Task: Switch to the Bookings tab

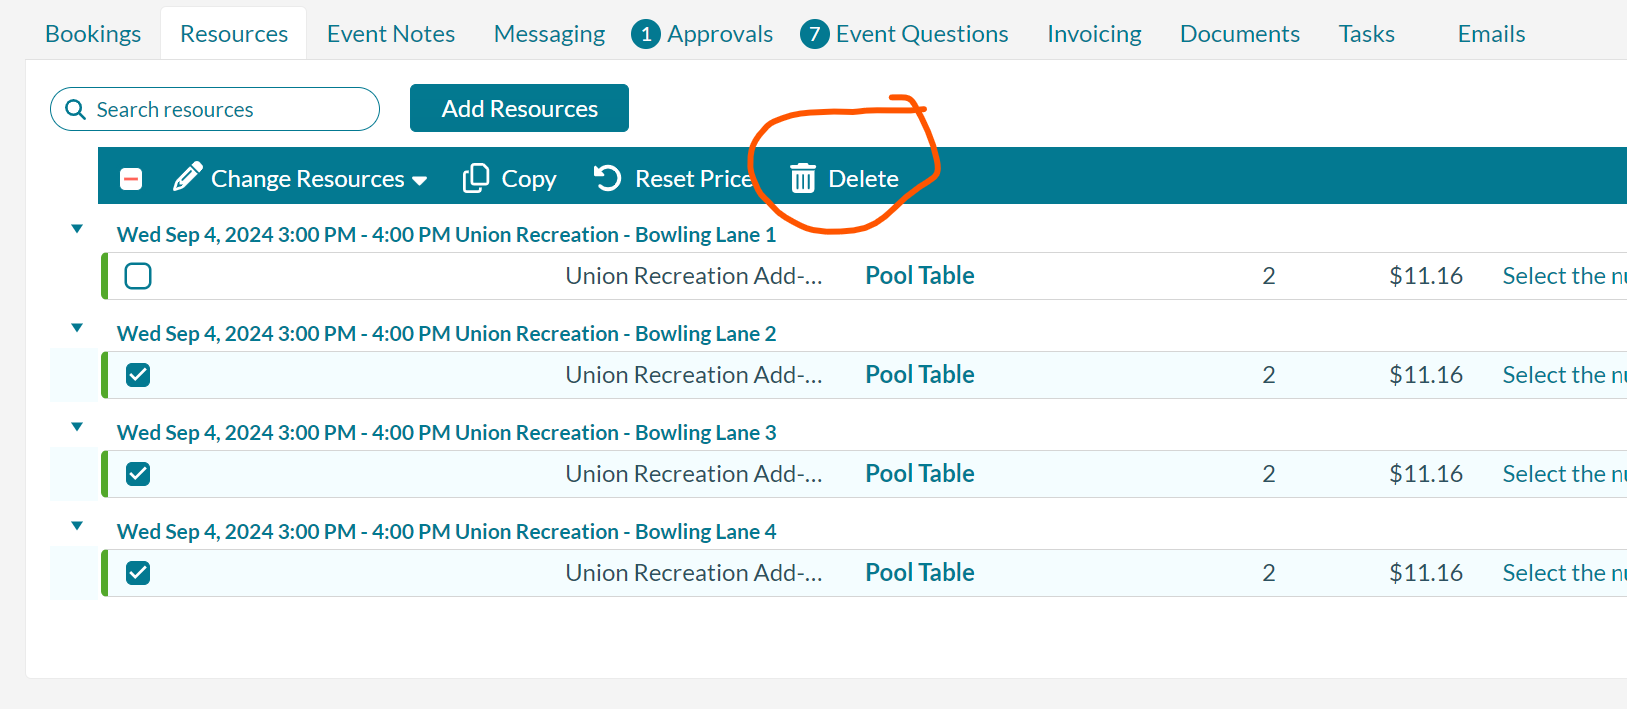Action: 93,34
